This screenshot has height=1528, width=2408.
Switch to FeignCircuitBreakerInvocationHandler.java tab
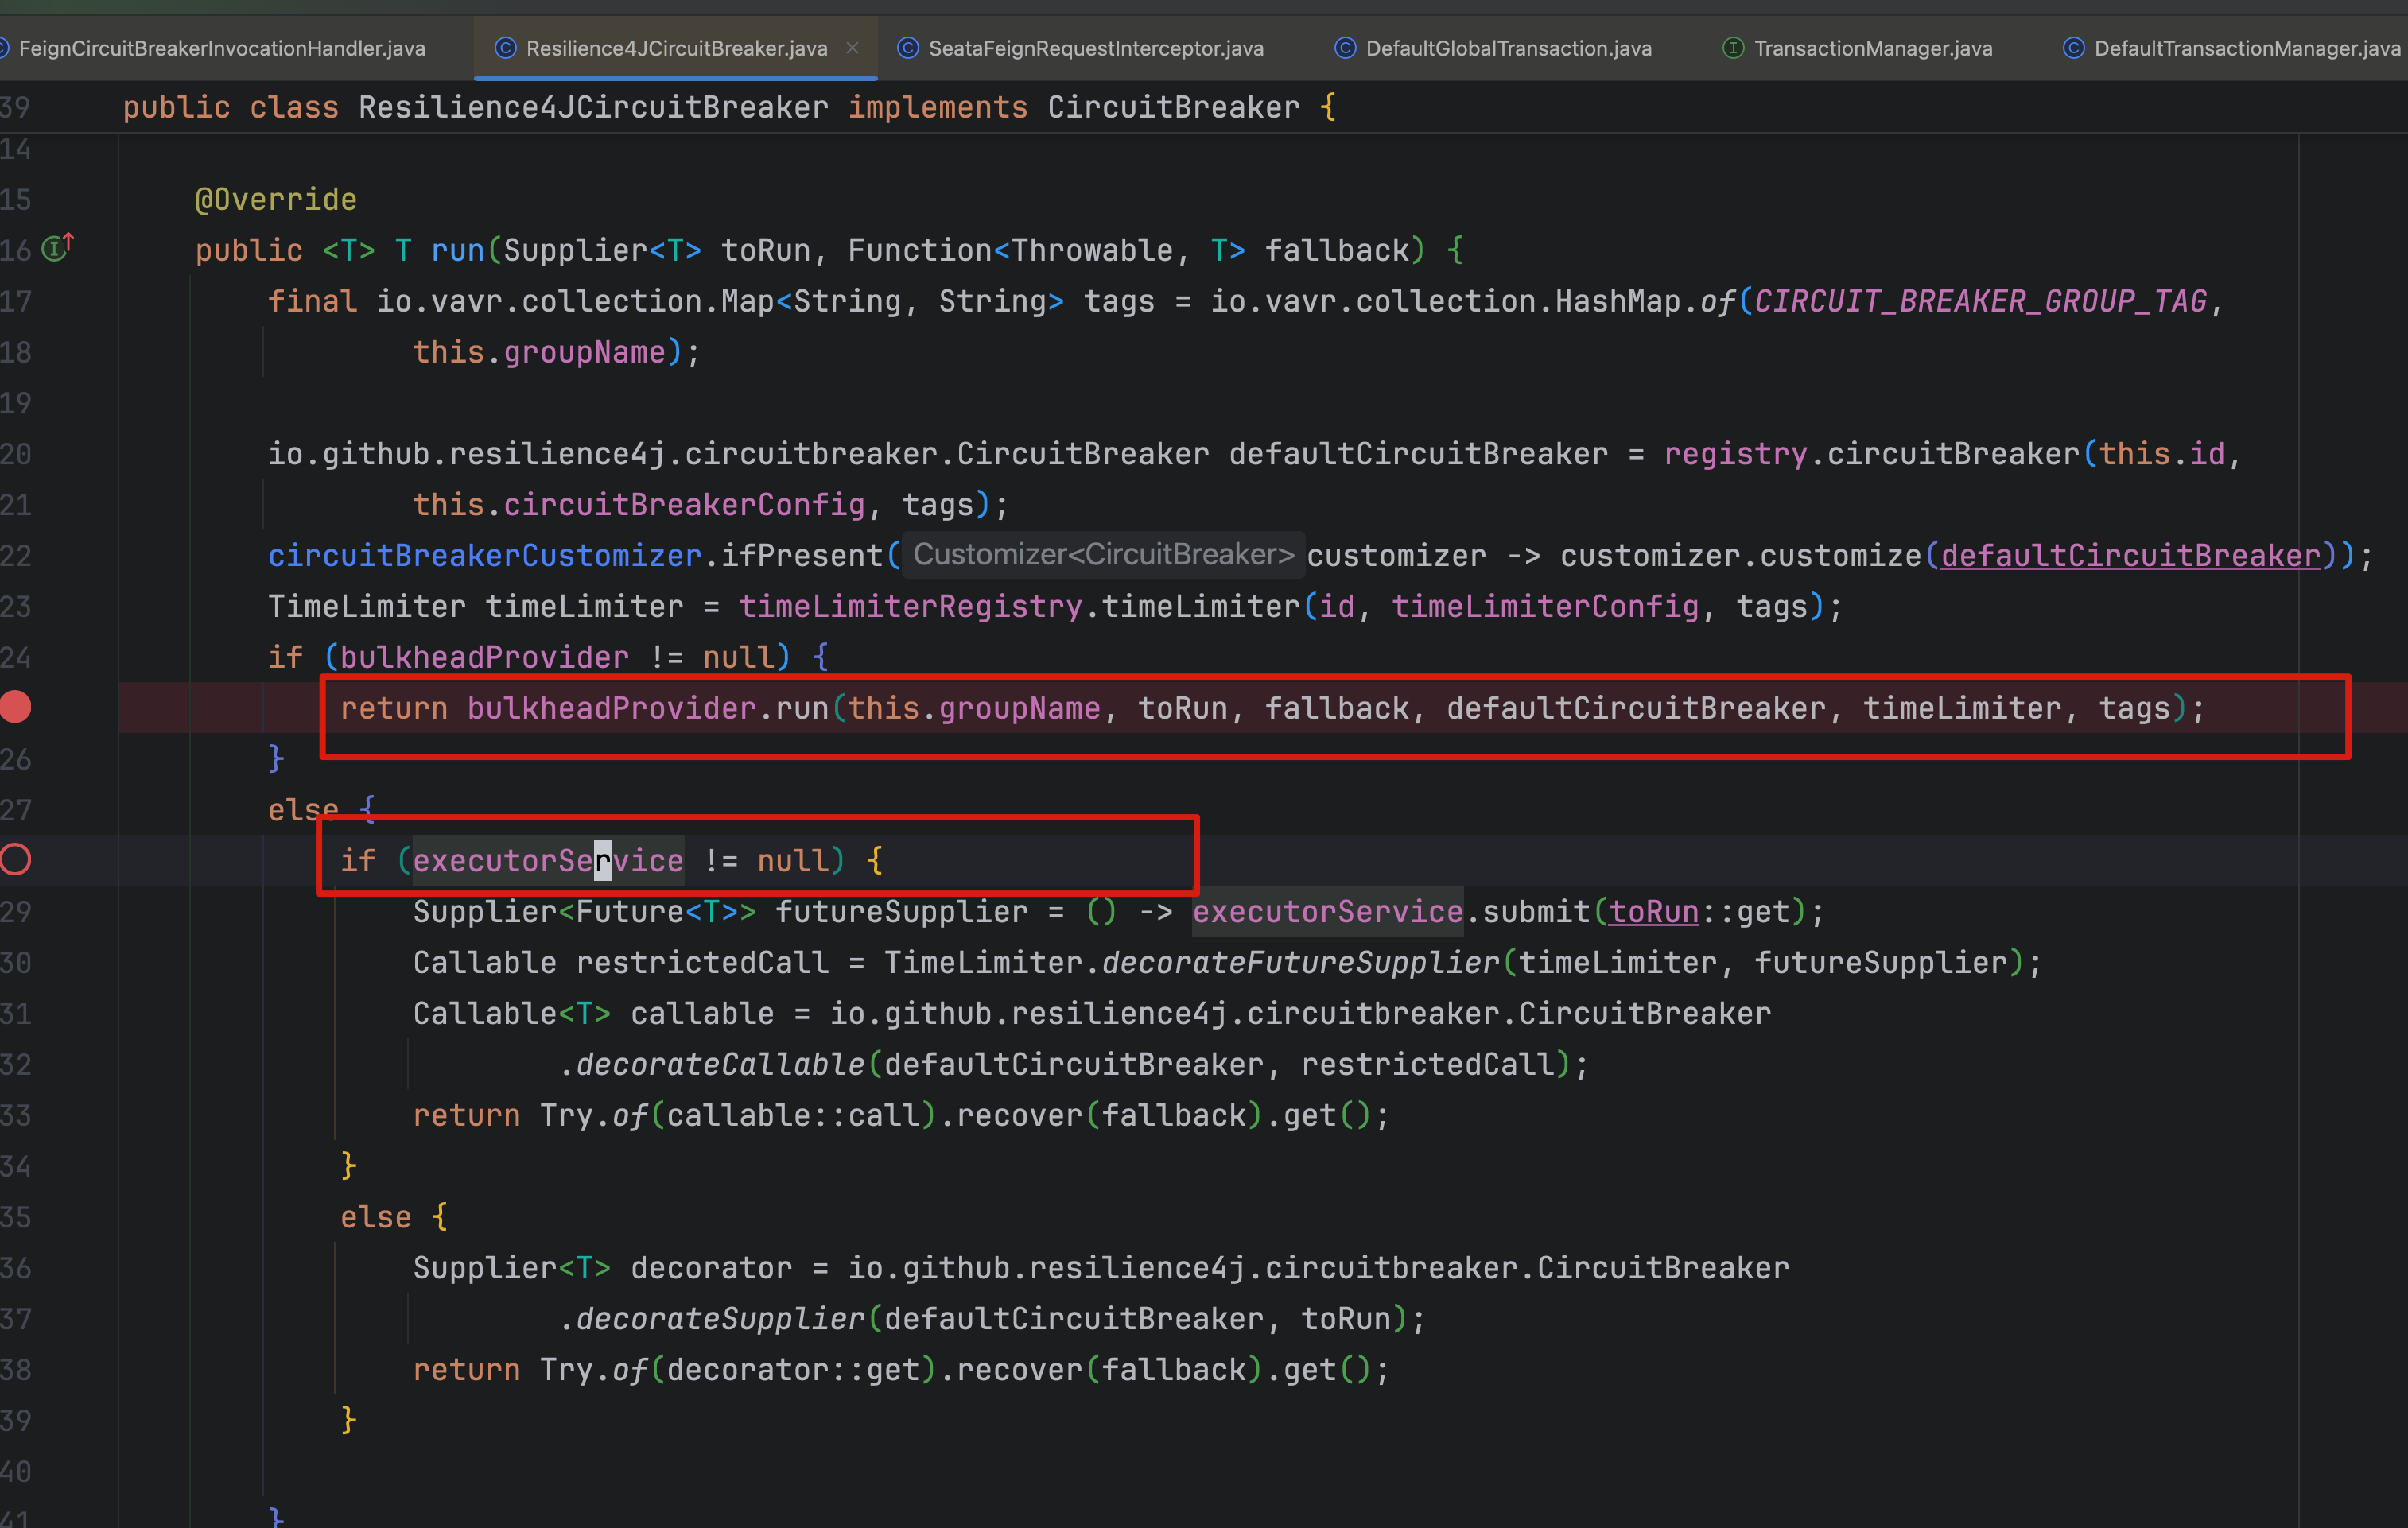(221, 48)
